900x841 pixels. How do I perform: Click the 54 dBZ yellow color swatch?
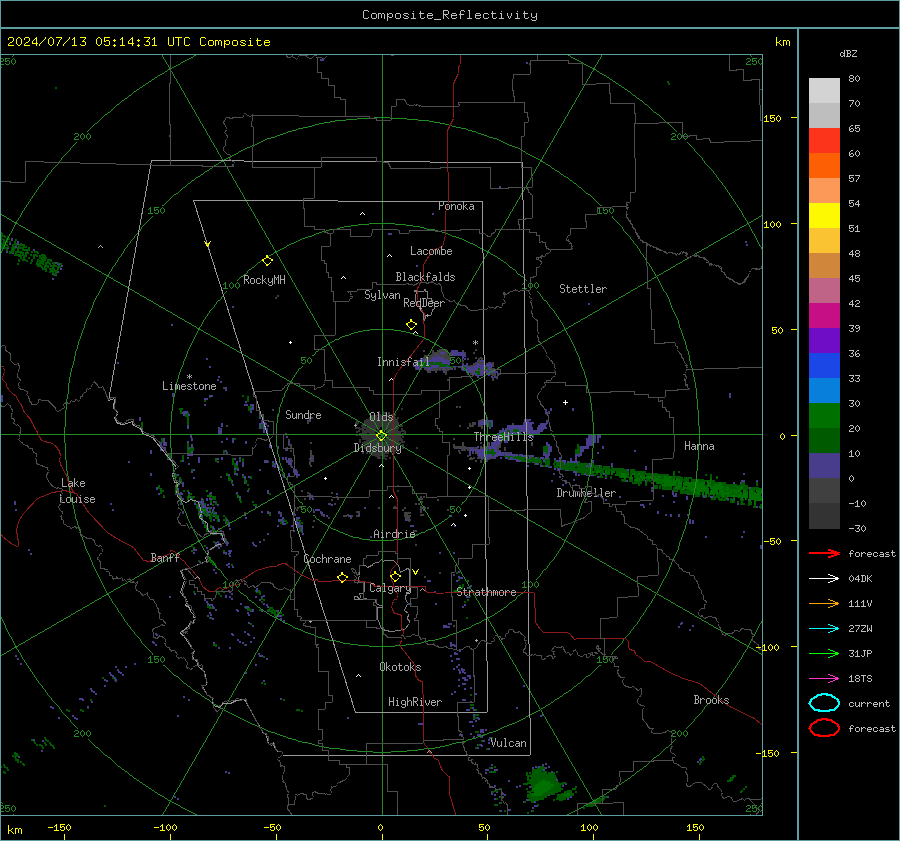pos(824,215)
